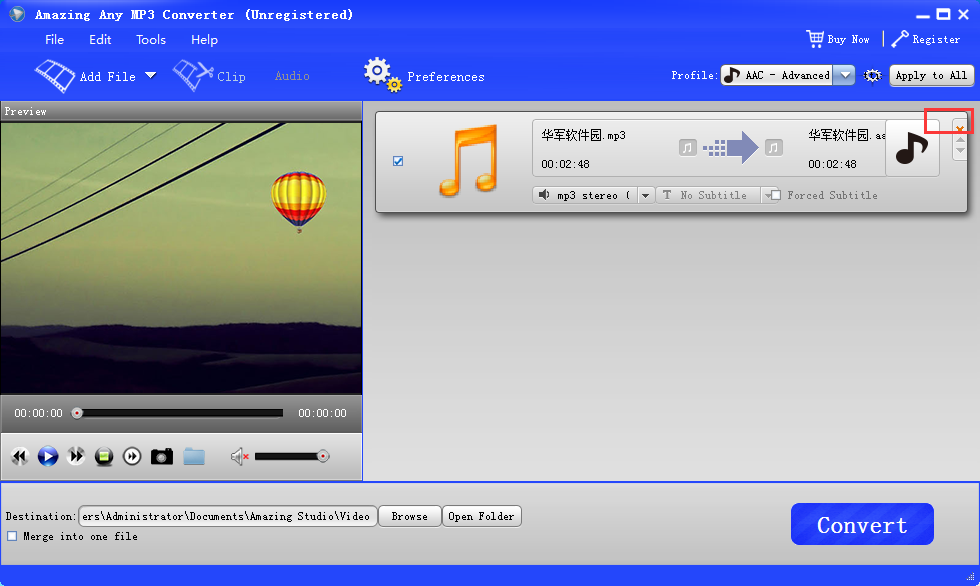Click the fast-forward playback icon

[76, 456]
